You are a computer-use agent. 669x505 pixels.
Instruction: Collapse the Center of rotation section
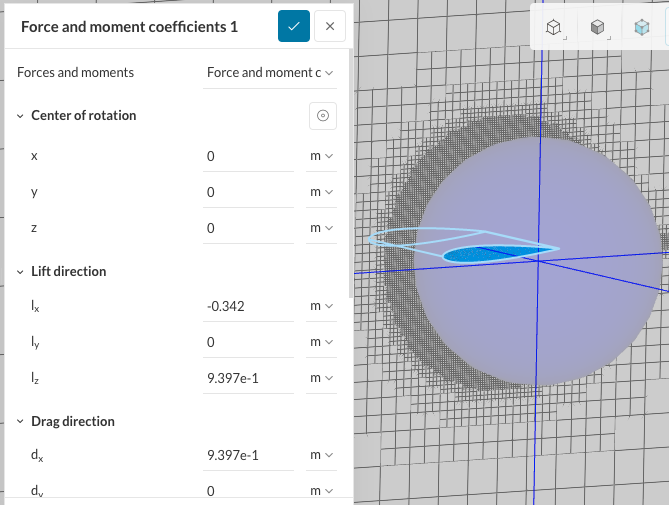tap(20, 116)
